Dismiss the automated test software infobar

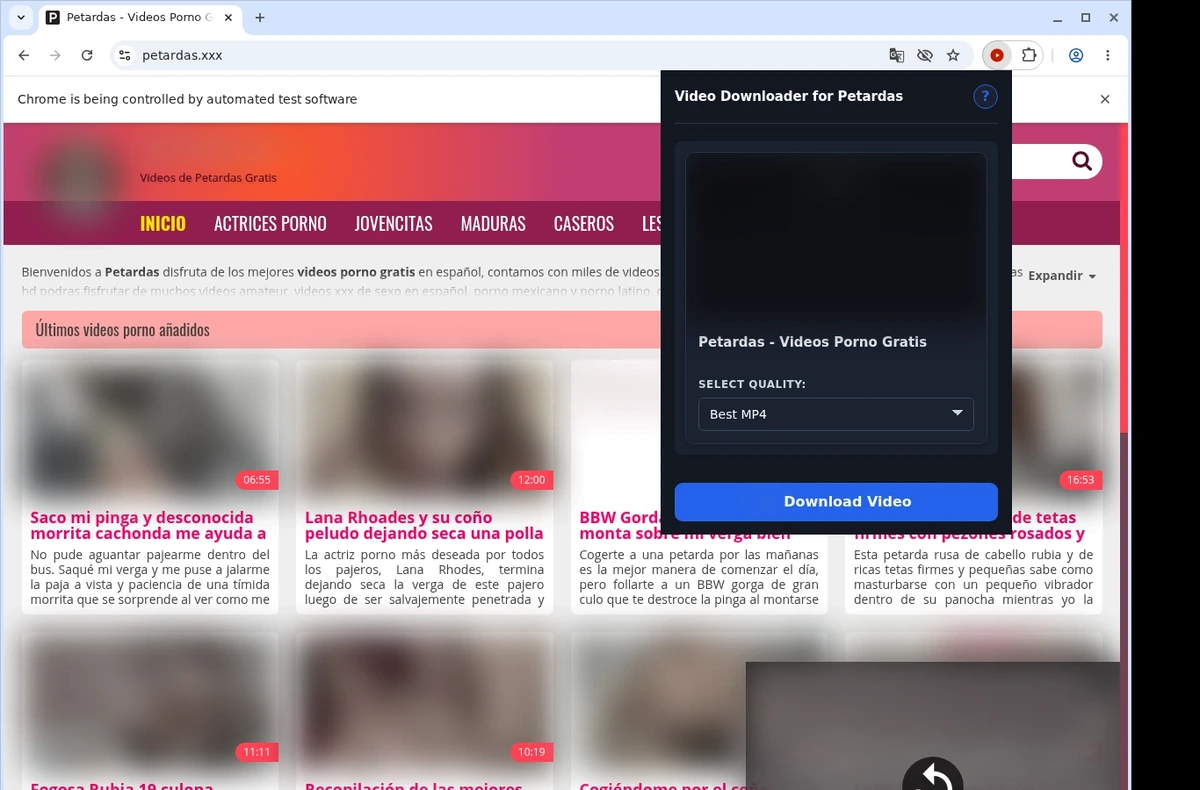pos(1105,99)
